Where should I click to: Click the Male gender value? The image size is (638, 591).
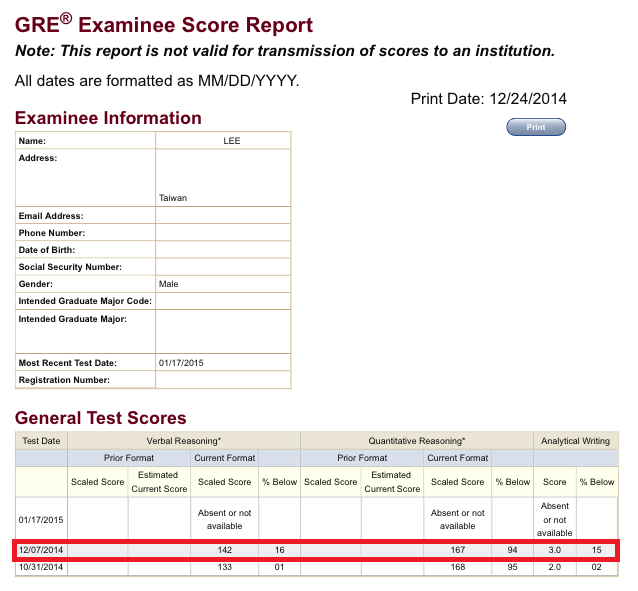pyautogui.click(x=168, y=284)
